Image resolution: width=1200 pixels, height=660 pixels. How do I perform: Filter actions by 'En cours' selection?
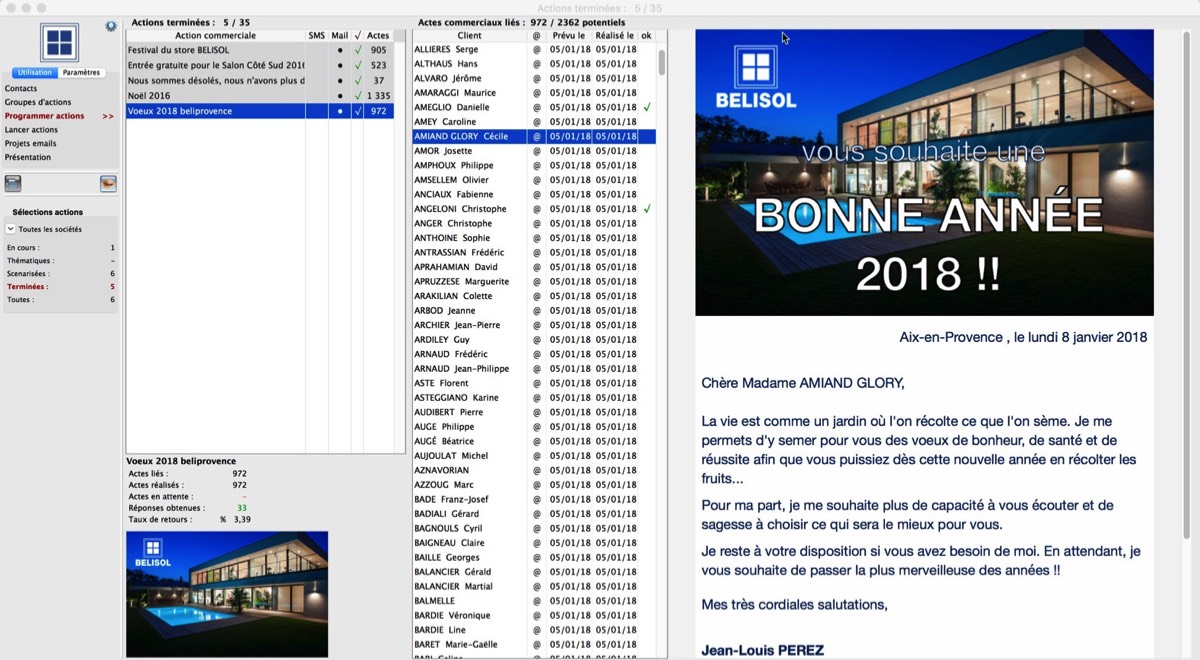[x=22, y=247]
